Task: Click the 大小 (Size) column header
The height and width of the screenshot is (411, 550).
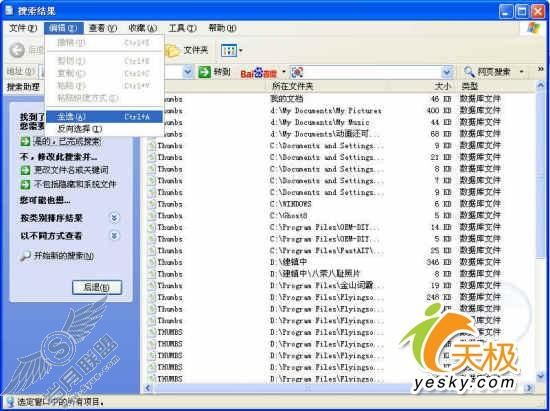Action: (442, 86)
